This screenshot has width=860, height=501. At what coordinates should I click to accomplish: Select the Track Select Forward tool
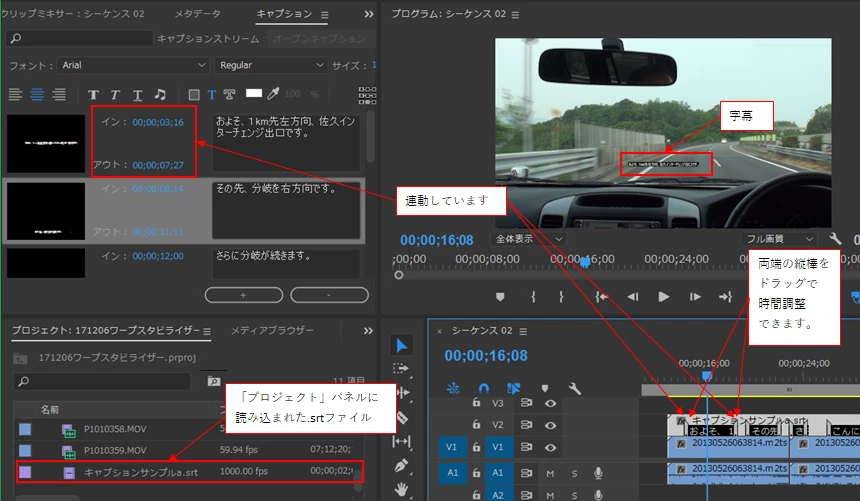coord(401,368)
